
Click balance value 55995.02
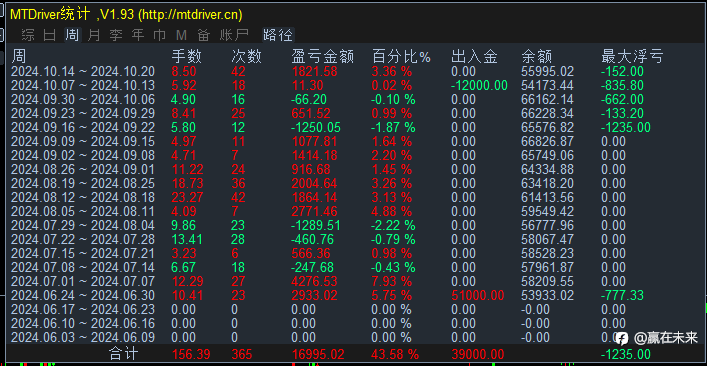tap(547, 71)
